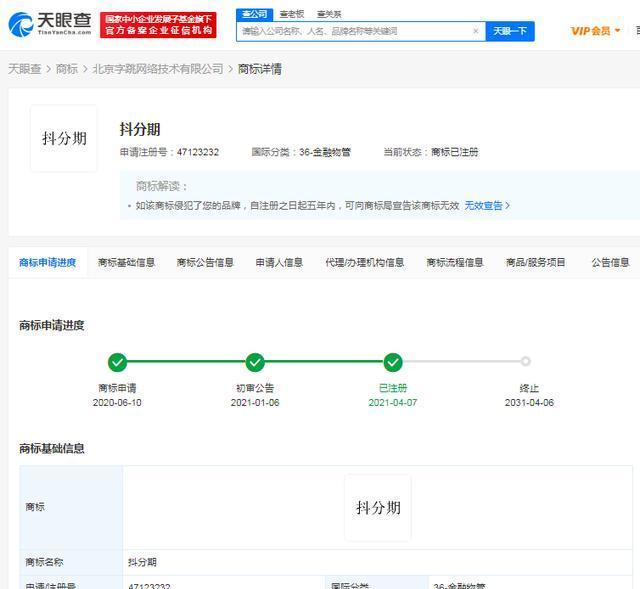This screenshot has height=589, width=640.
Task: Click the 无效宣告 link
Action: 487,205
